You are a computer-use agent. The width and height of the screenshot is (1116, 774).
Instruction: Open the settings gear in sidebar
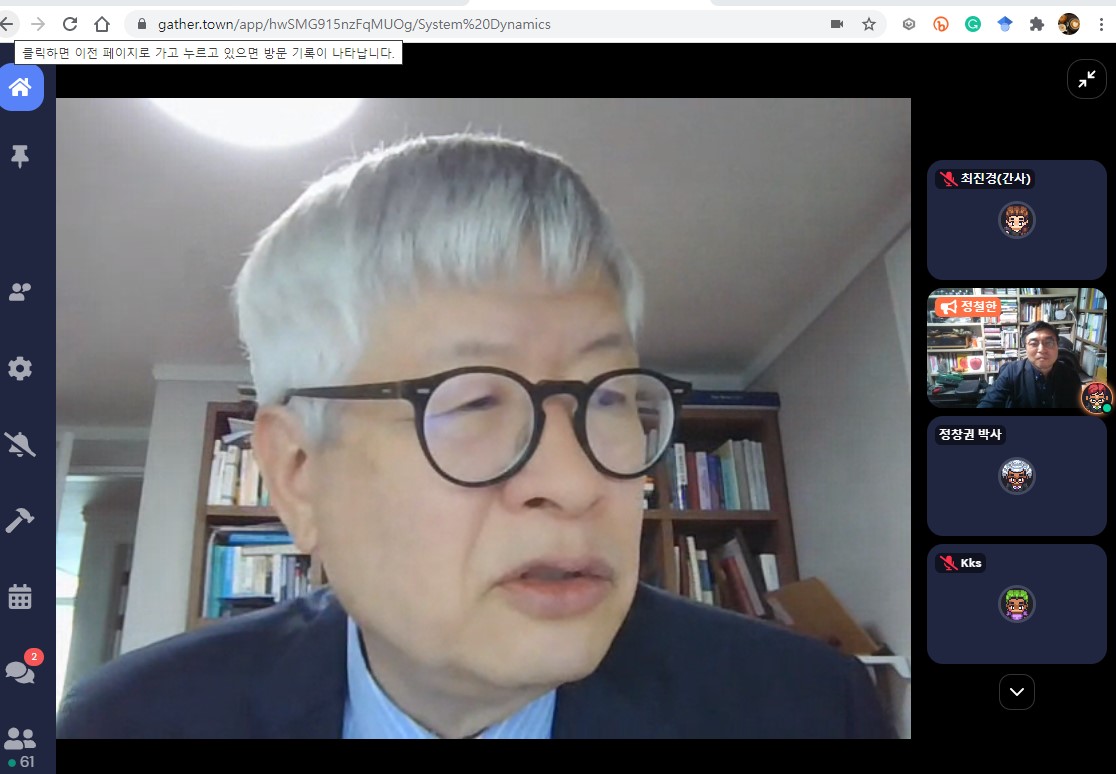tap(20, 369)
